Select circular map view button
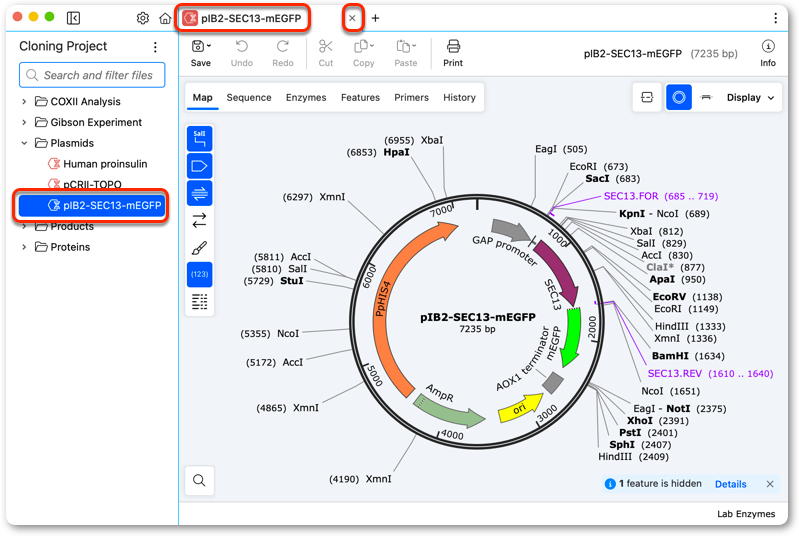The image size is (799, 536). pyautogui.click(x=679, y=97)
